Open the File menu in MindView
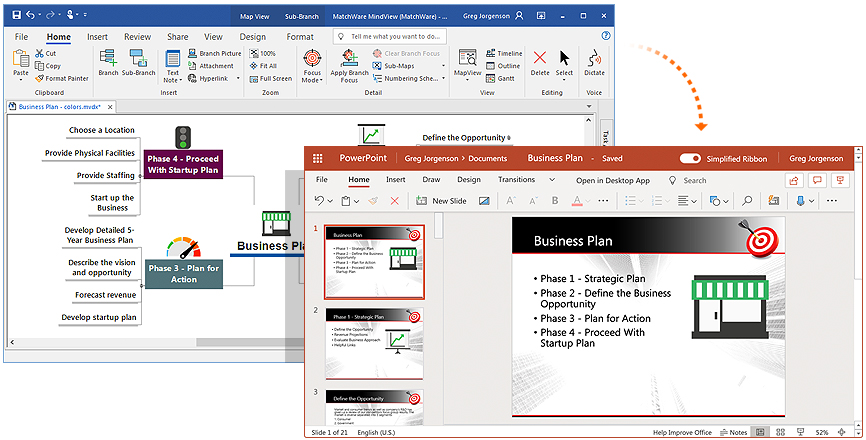Image resolution: width=866 pixels, height=440 pixels. (22, 36)
